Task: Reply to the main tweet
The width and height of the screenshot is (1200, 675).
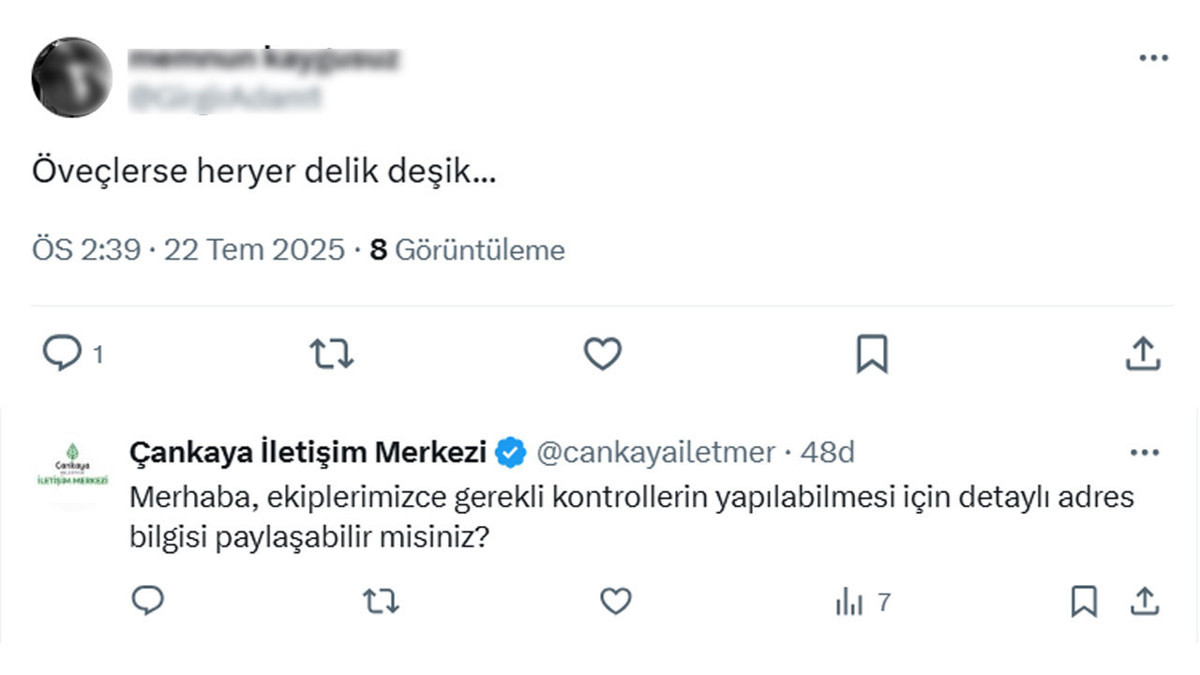Action: 62,353
